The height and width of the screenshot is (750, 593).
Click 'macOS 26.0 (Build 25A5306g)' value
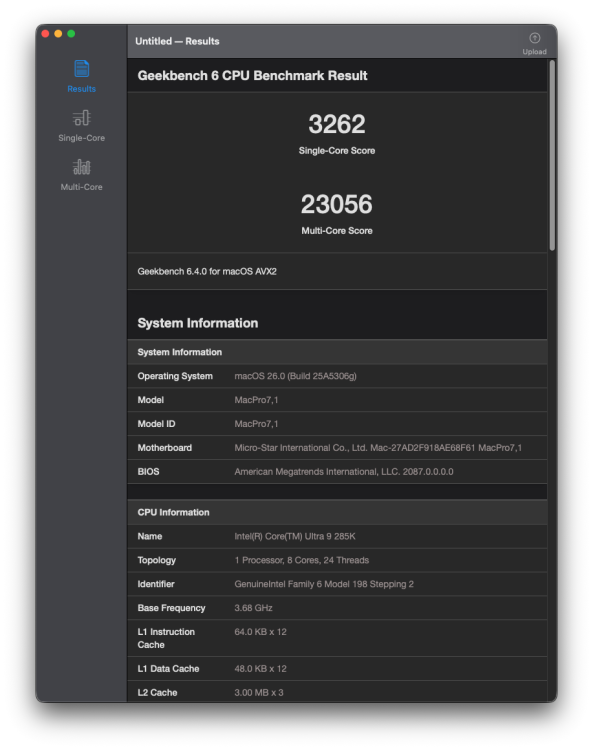295,376
